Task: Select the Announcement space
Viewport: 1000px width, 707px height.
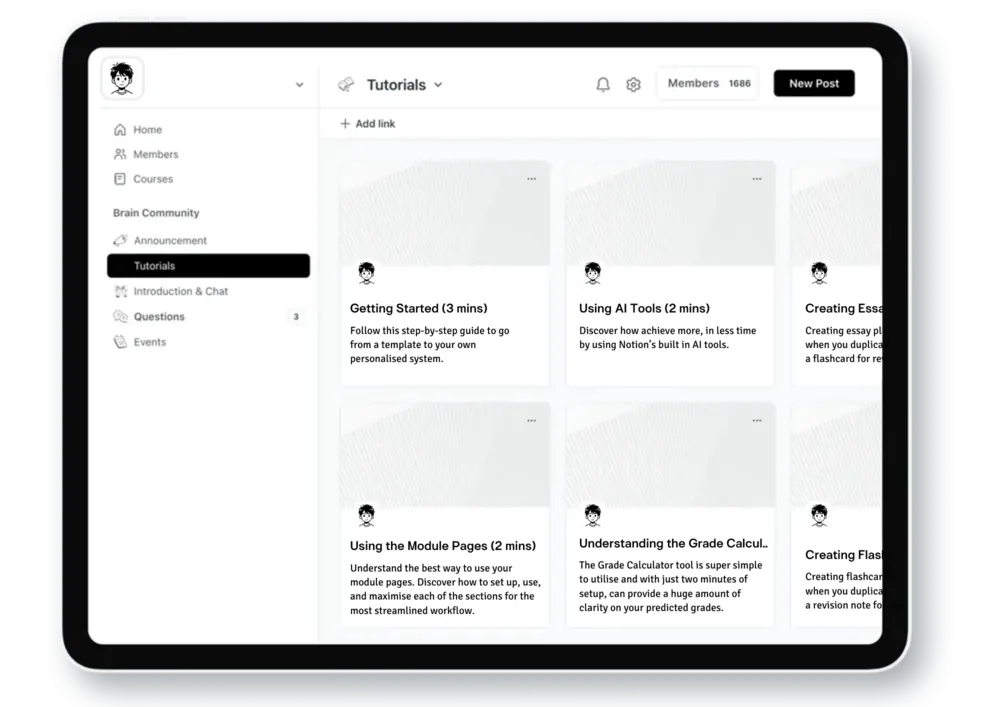Action: coord(209,240)
